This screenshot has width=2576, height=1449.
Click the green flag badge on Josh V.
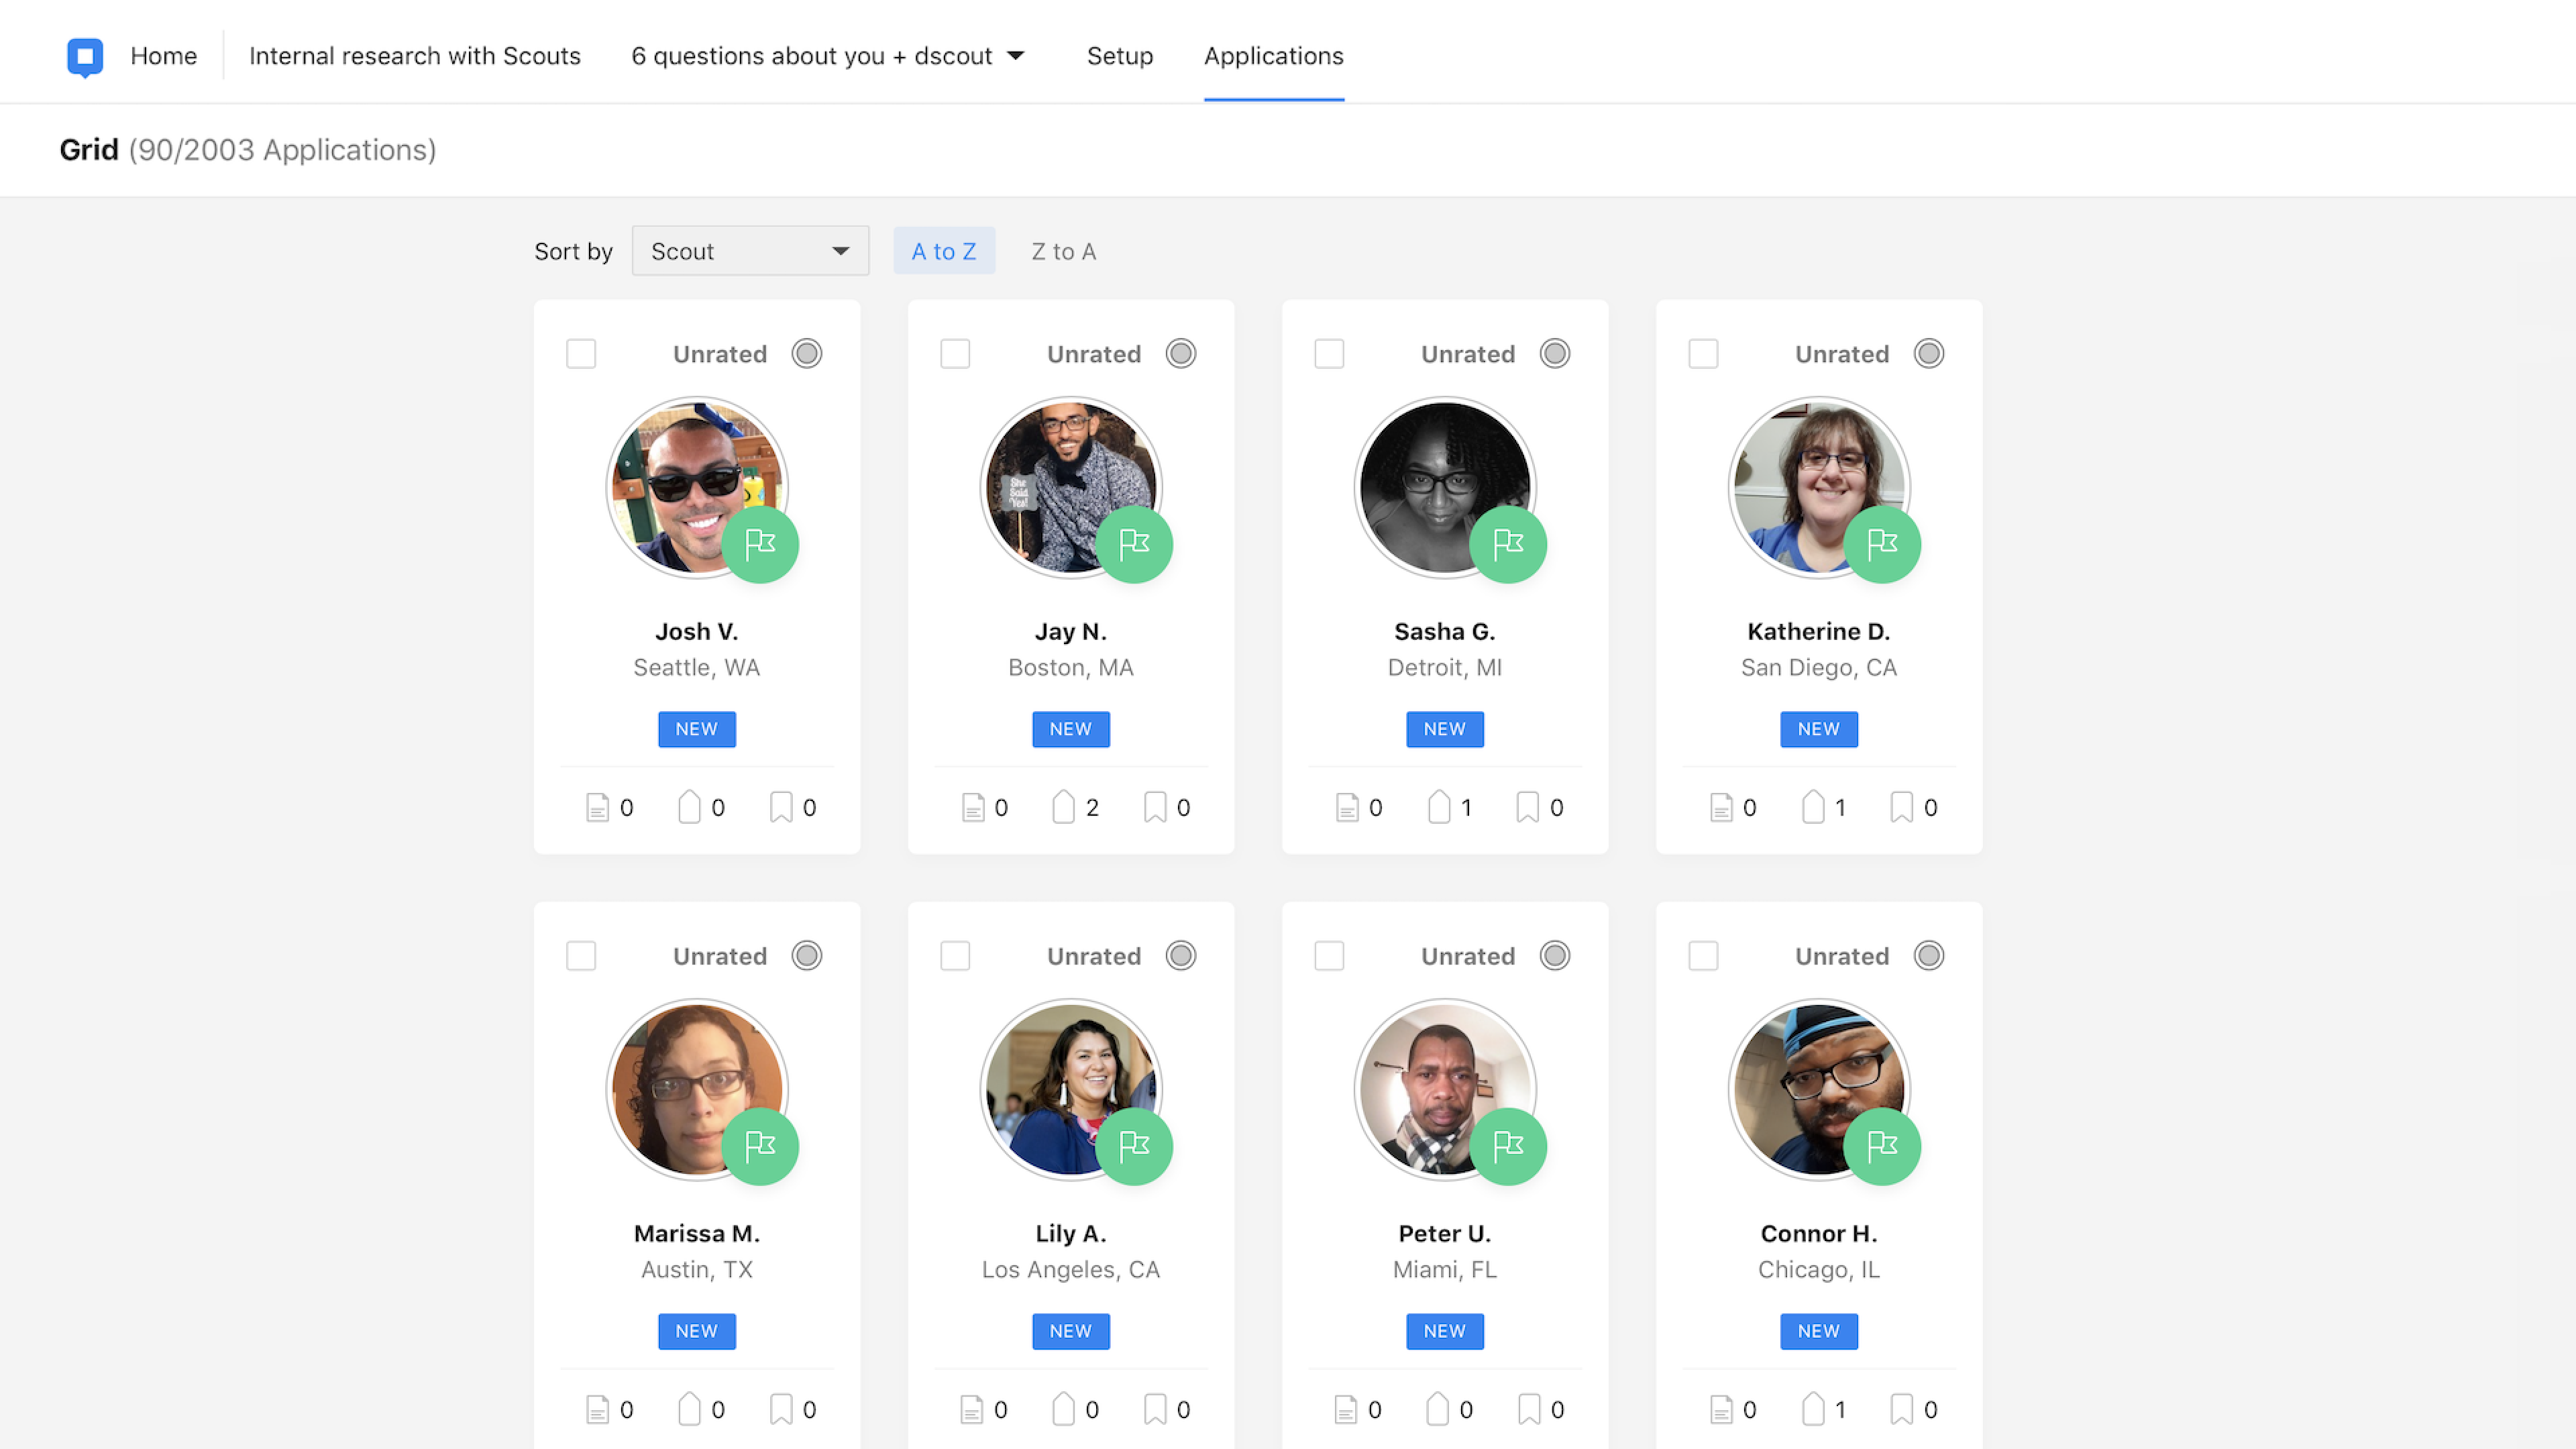coord(759,544)
